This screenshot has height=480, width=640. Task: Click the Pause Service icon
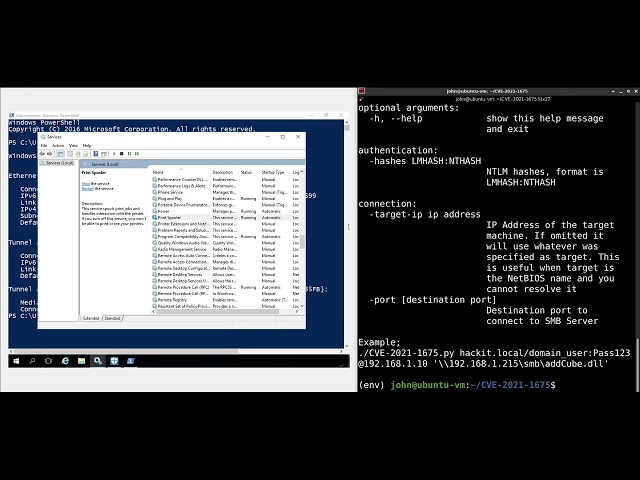click(129, 154)
